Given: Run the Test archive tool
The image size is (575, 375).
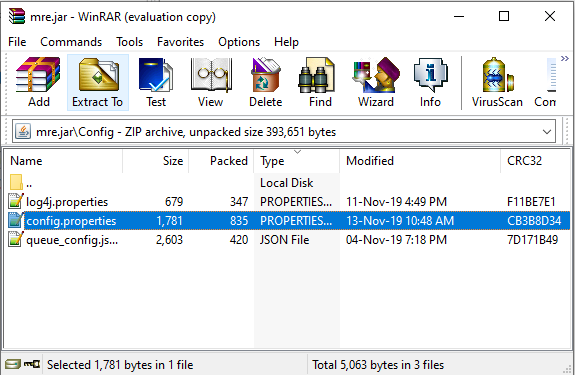Looking at the screenshot, I should [156, 82].
